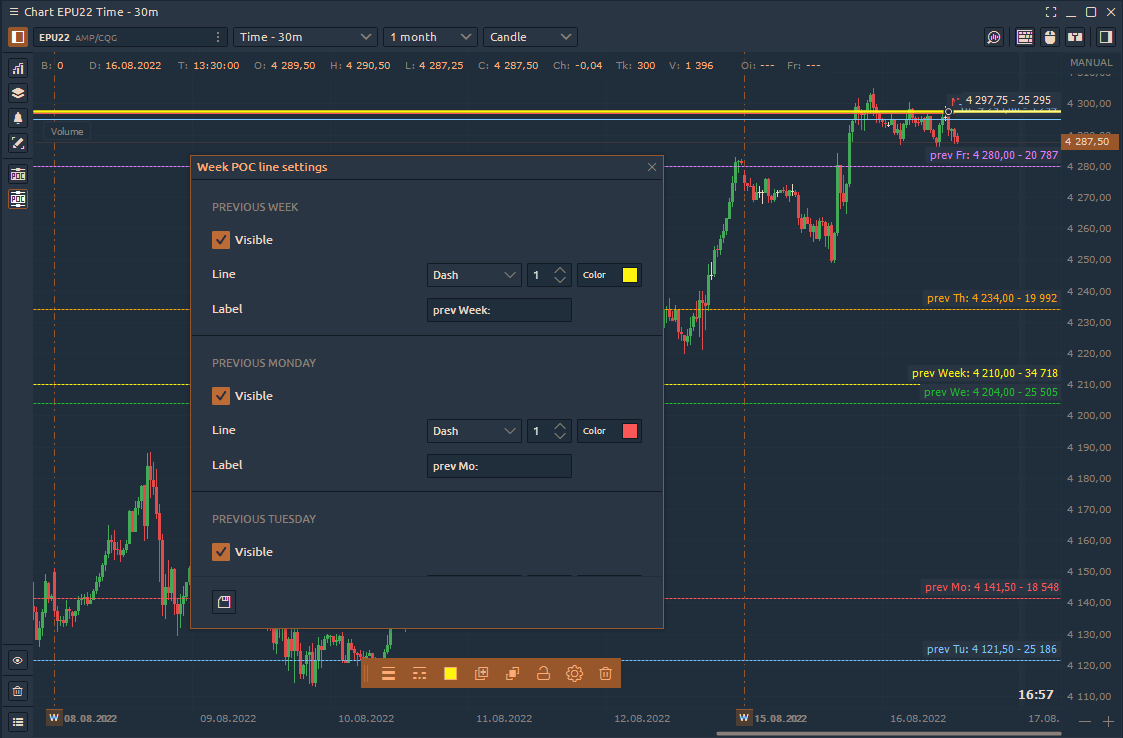The width and height of the screenshot is (1123, 738).
Task: Click the layers stack icon in sidebar
Action: pyautogui.click(x=17, y=93)
